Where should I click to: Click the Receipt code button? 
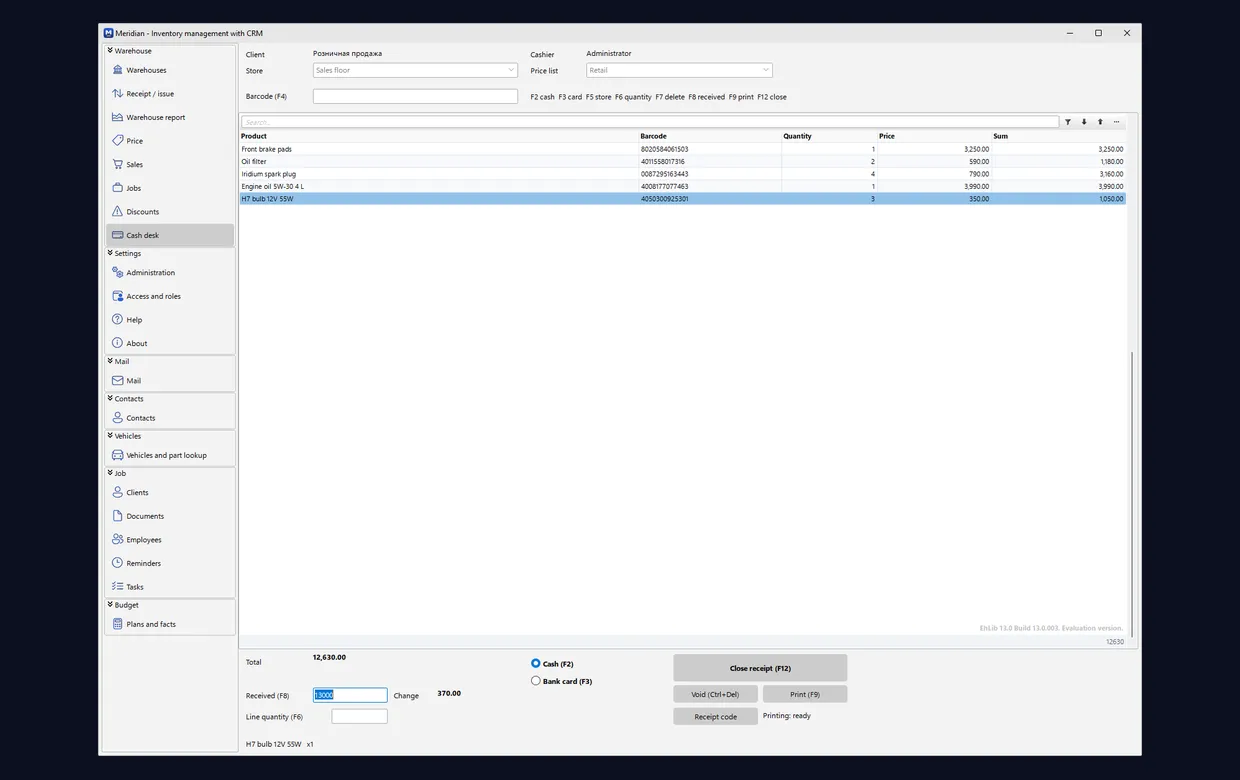click(715, 717)
